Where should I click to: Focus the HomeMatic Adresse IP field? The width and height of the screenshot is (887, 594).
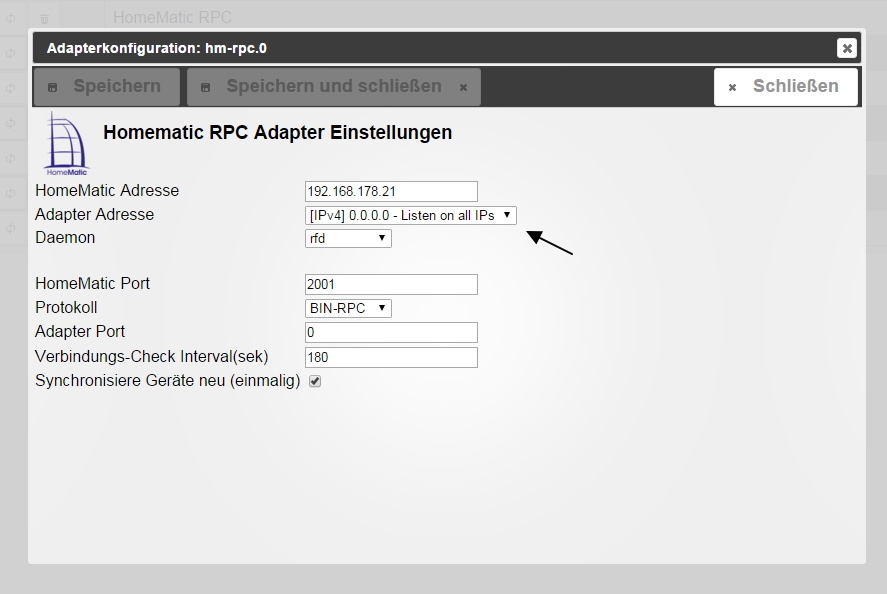pos(391,191)
